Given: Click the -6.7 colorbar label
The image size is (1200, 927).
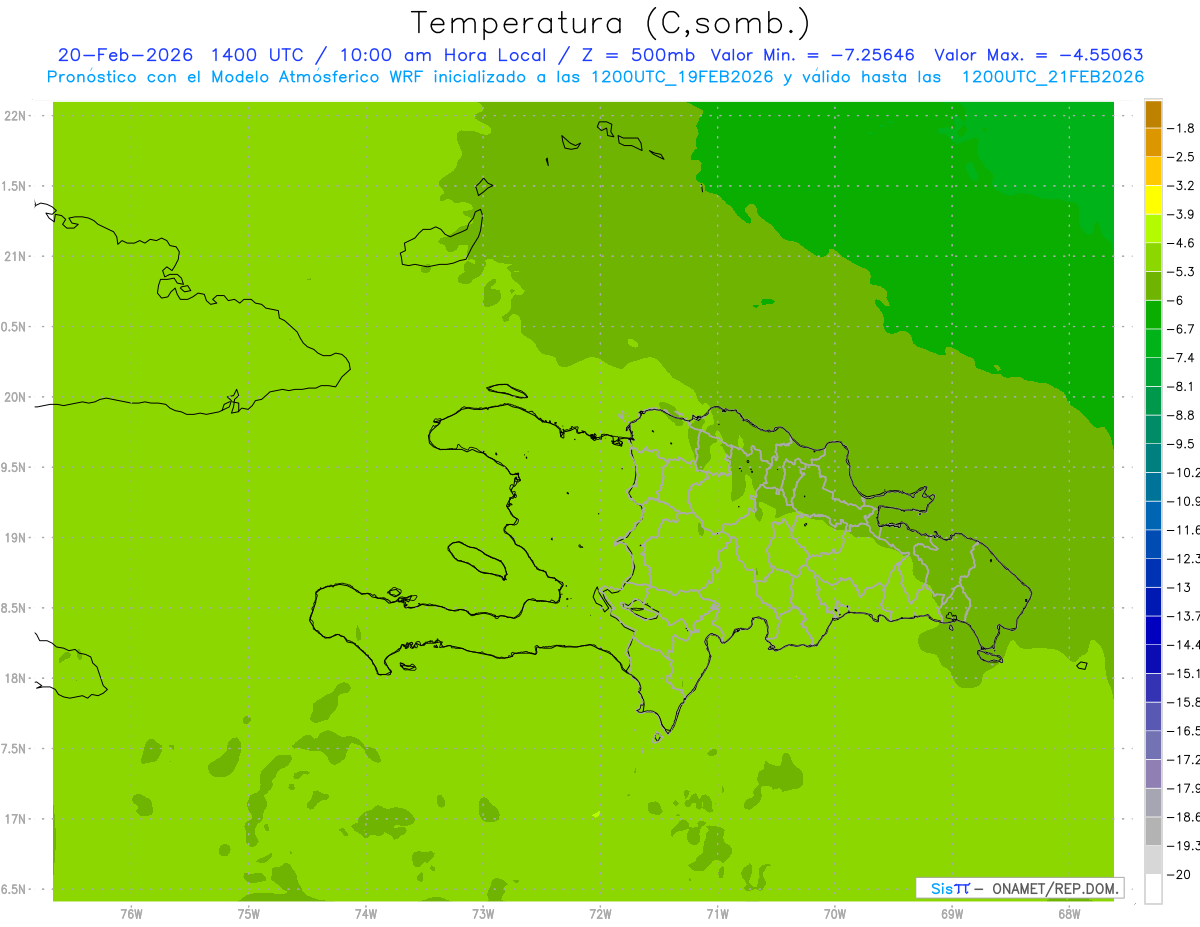Looking at the screenshot, I should click(x=1183, y=329).
